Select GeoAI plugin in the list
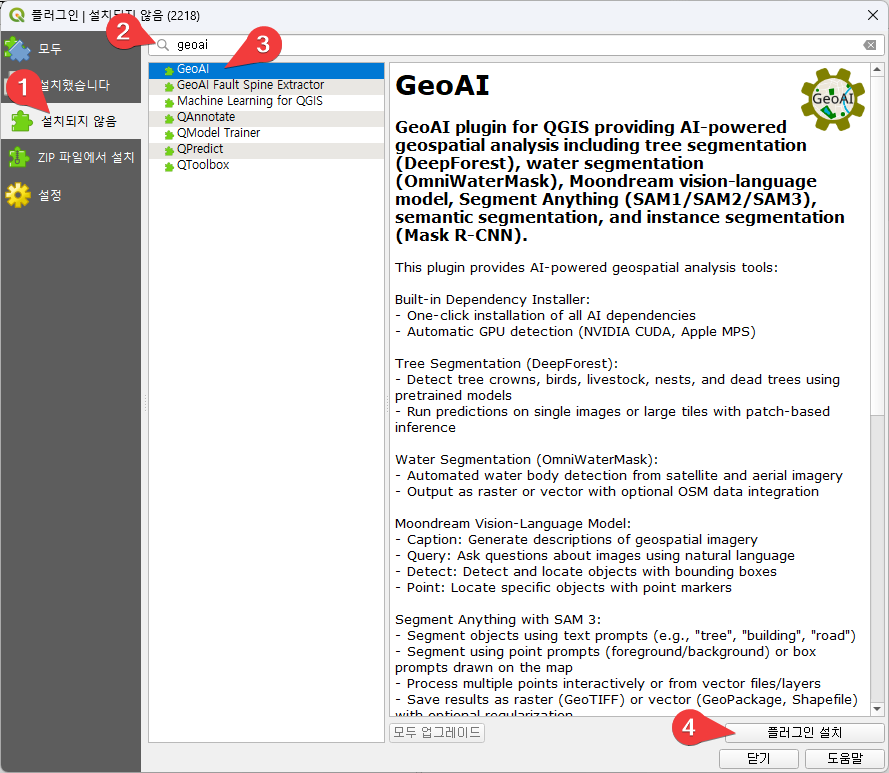 [193, 70]
